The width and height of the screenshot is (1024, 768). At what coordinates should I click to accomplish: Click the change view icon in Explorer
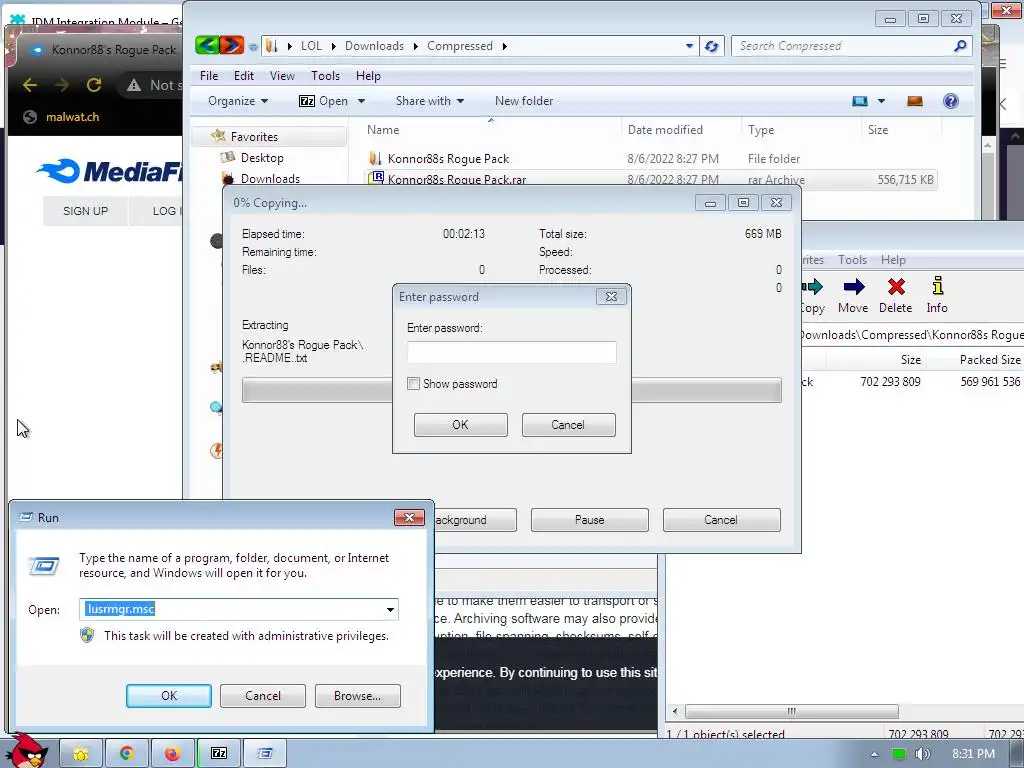[x=860, y=101]
